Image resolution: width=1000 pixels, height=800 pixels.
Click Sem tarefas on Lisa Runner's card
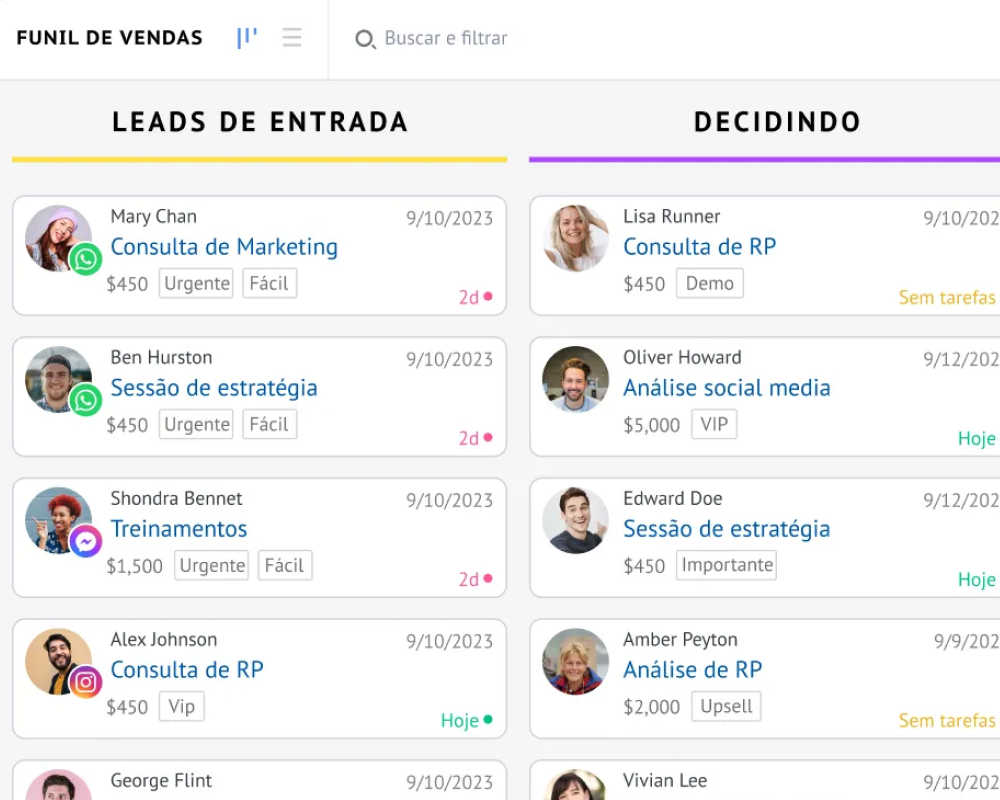(947, 297)
